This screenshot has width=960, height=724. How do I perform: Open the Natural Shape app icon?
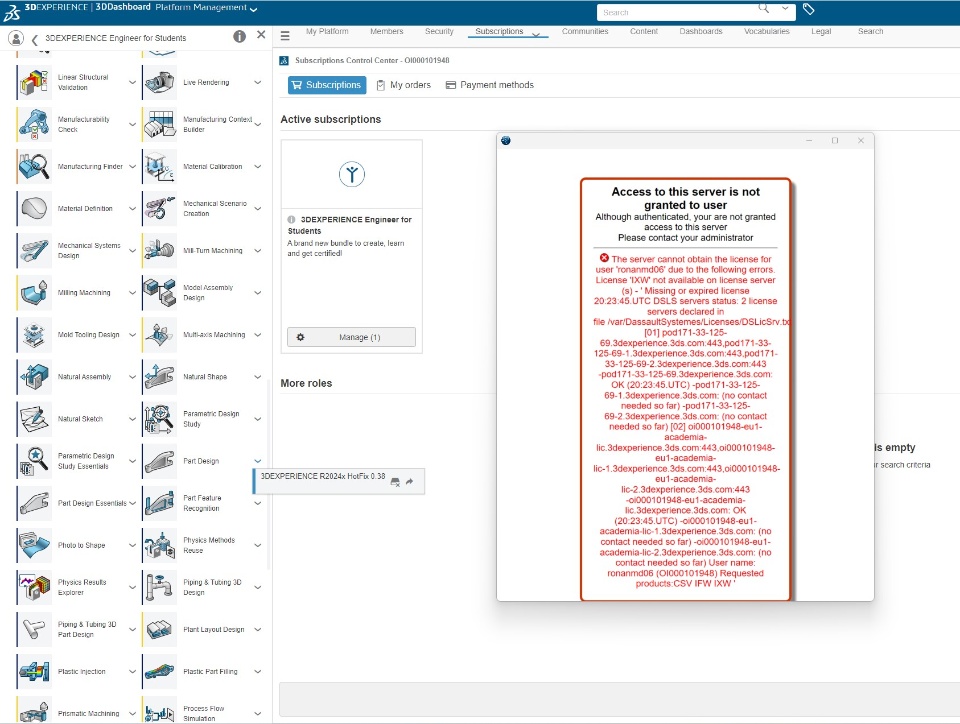160,377
